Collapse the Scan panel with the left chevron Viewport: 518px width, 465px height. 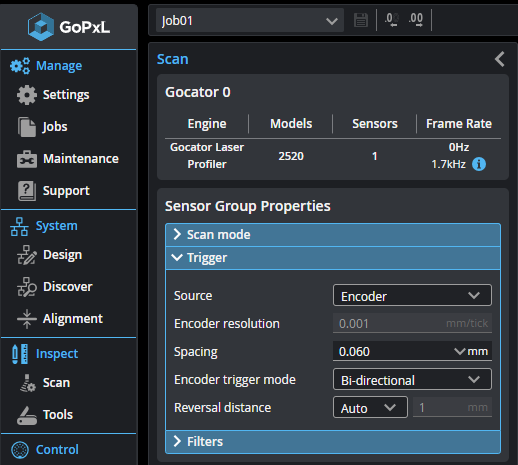tap(499, 59)
